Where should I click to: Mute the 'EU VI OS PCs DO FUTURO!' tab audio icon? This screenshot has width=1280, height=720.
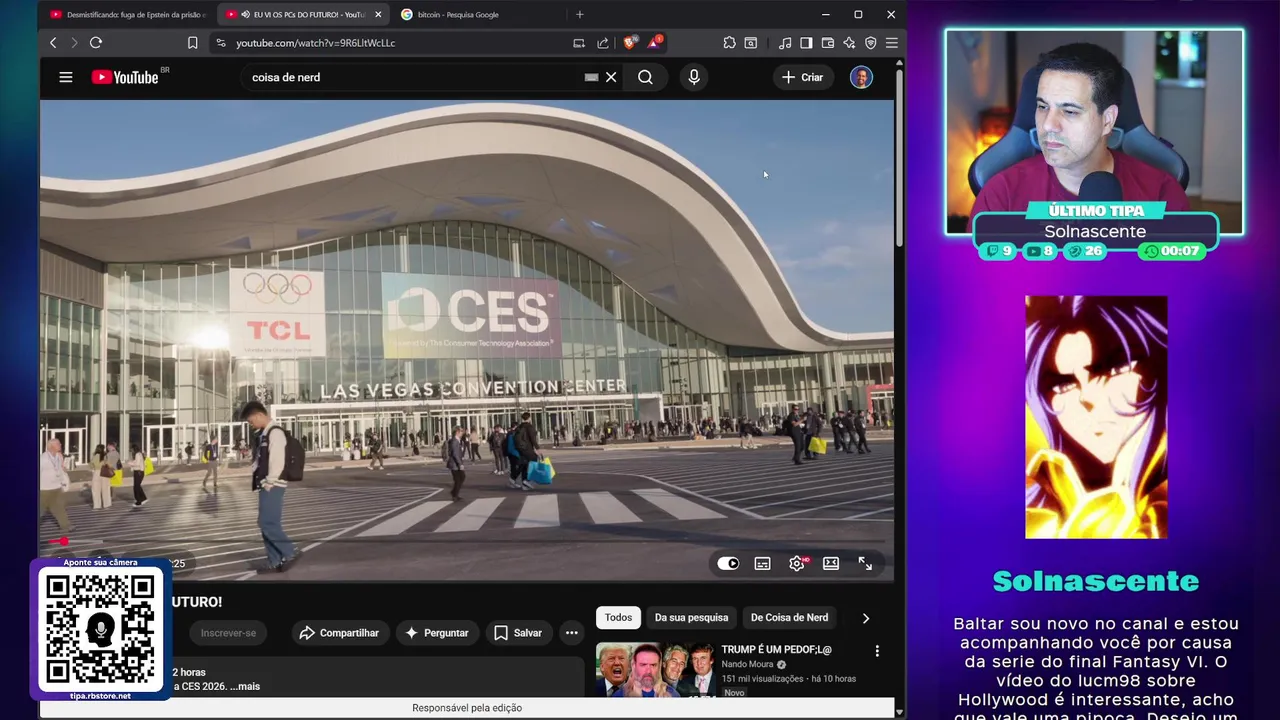tap(245, 14)
